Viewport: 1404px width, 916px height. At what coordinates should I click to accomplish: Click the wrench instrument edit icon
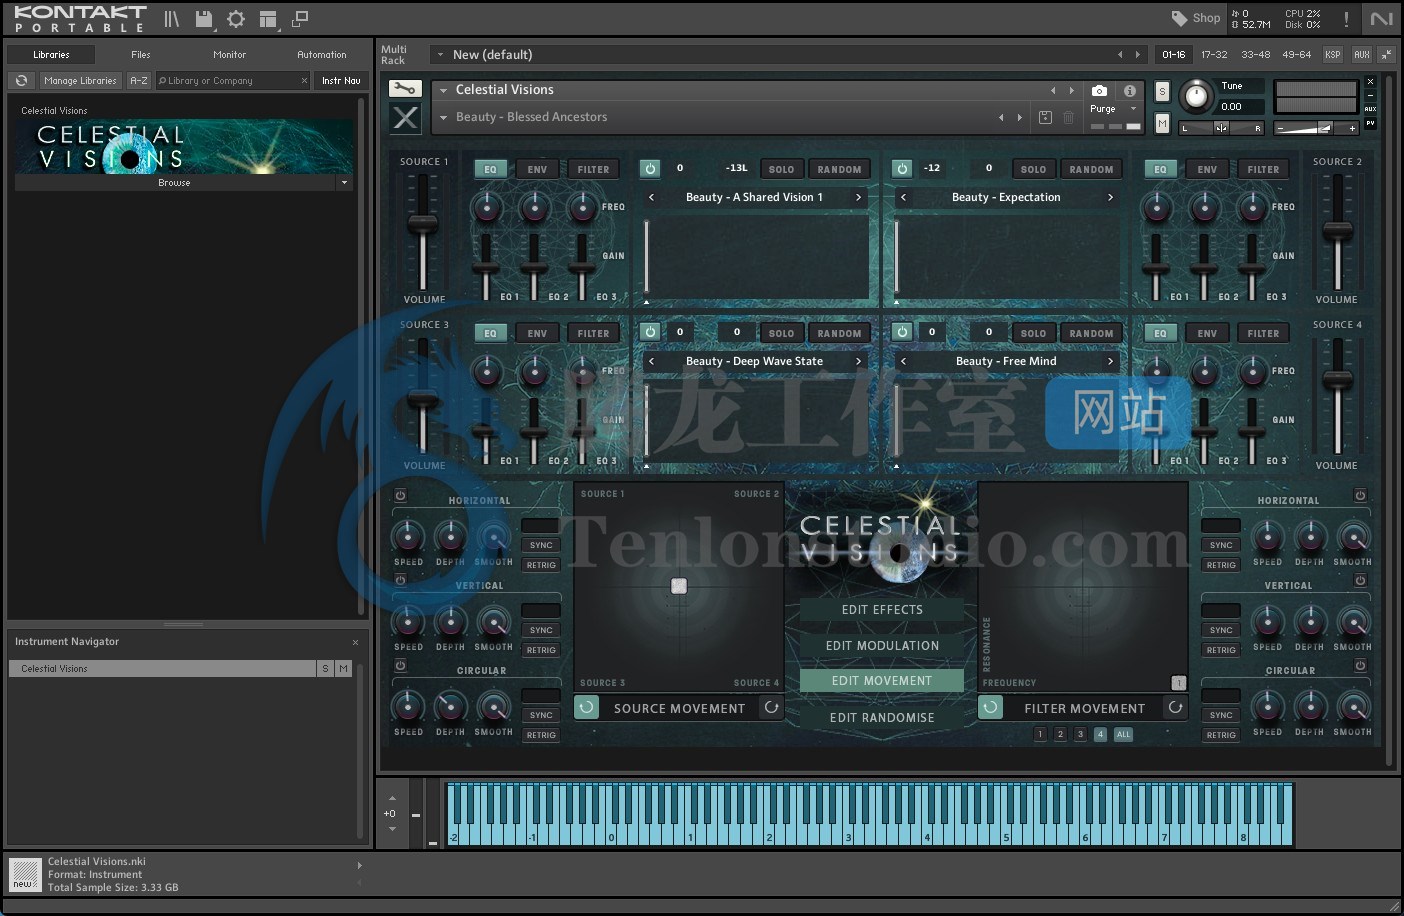tap(405, 89)
